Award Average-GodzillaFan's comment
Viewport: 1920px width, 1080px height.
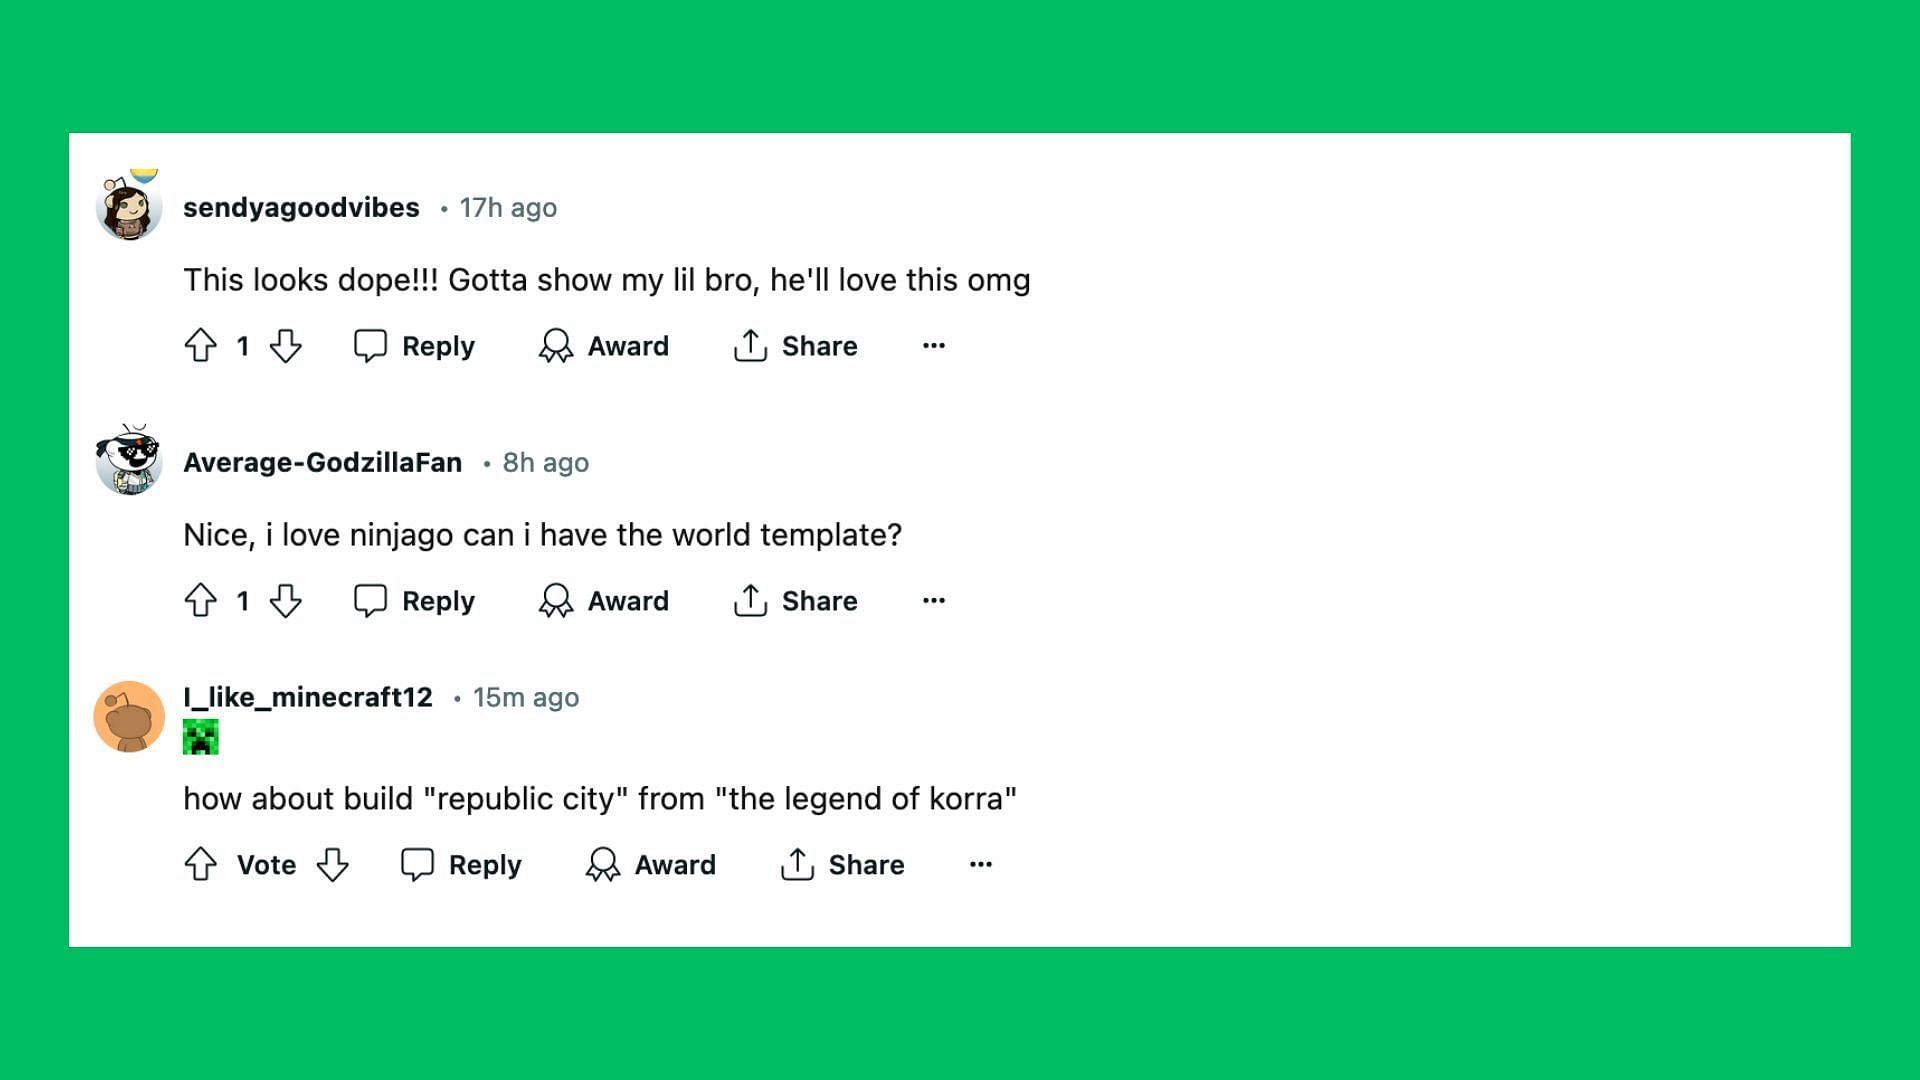(x=604, y=601)
